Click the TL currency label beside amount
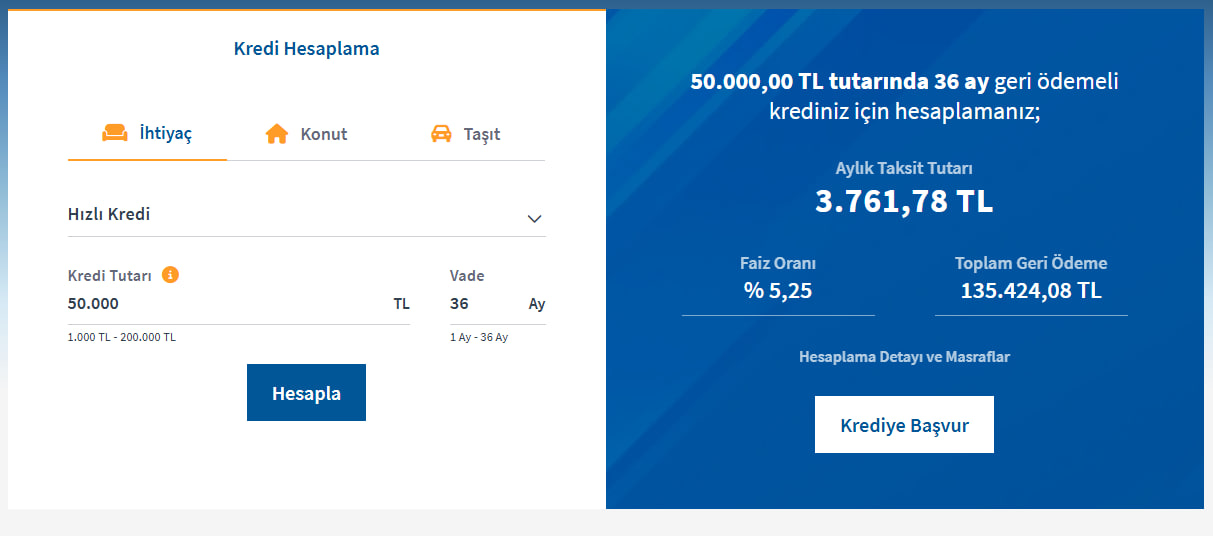Image resolution: width=1213 pixels, height=536 pixels. 401,304
